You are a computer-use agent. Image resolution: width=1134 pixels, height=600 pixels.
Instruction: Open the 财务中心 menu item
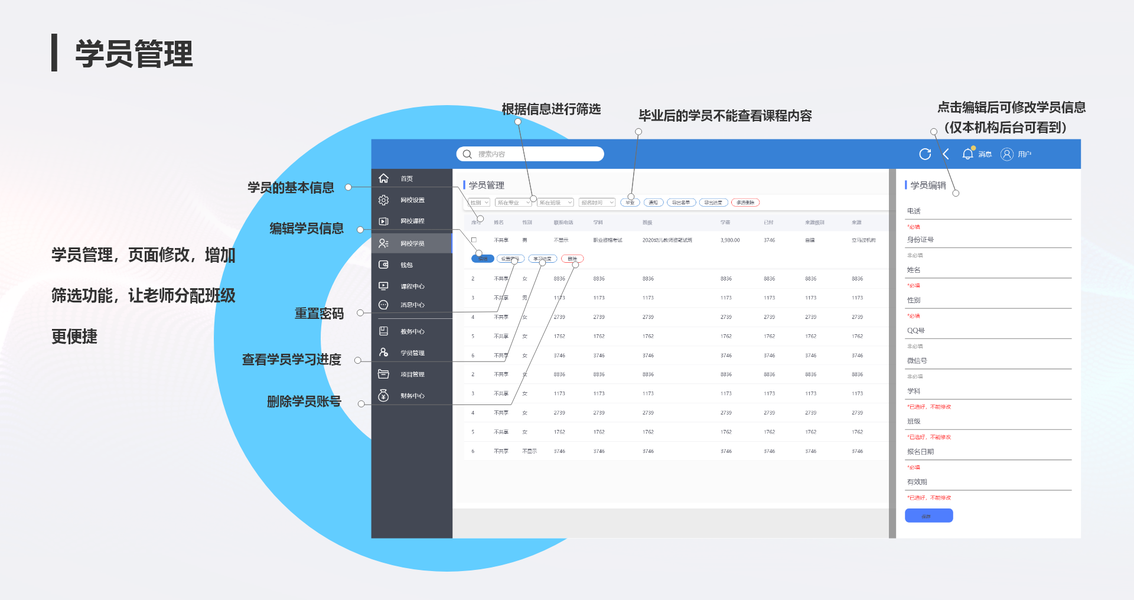[x=412, y=395]
